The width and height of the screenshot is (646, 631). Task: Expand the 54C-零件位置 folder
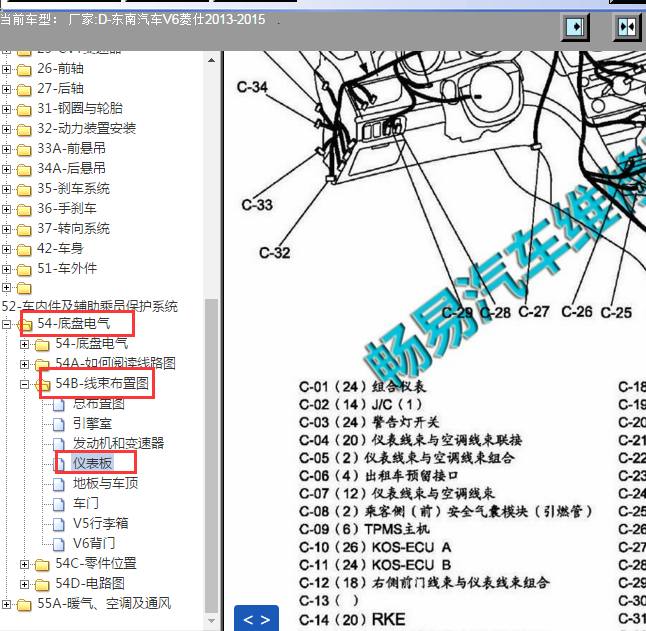pos(24,565)
